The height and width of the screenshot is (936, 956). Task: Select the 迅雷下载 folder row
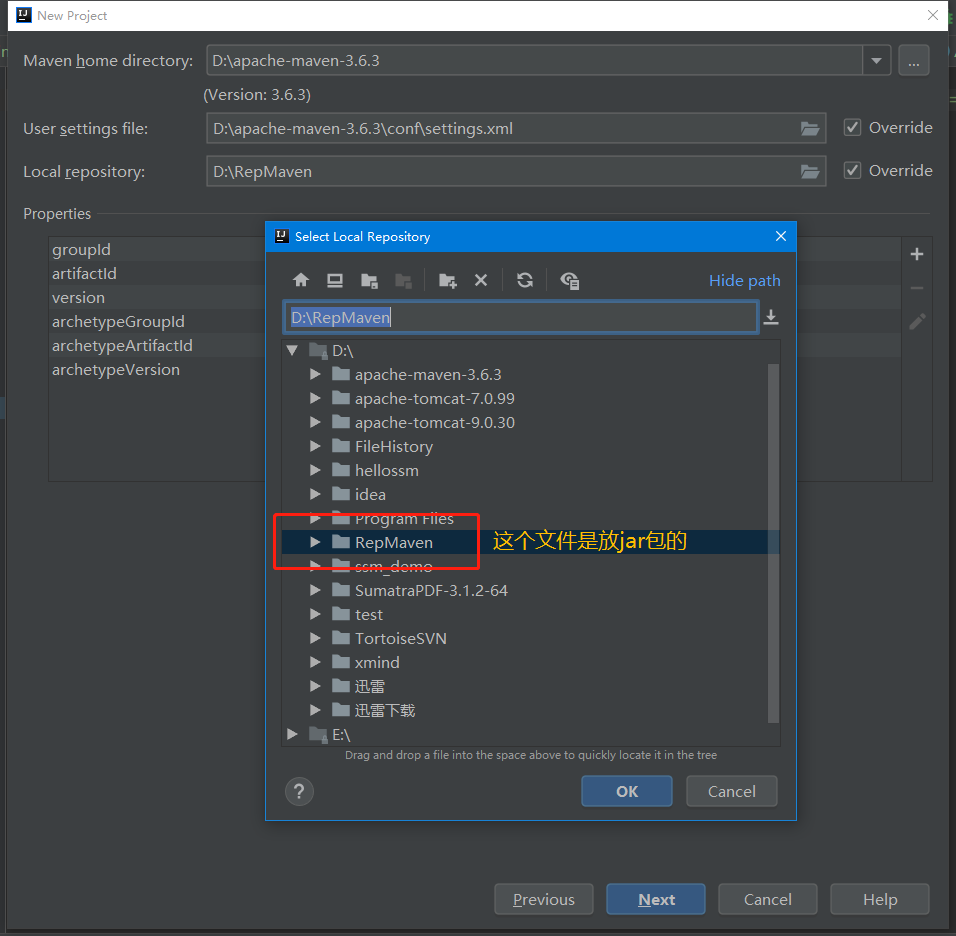pos(530,710)
